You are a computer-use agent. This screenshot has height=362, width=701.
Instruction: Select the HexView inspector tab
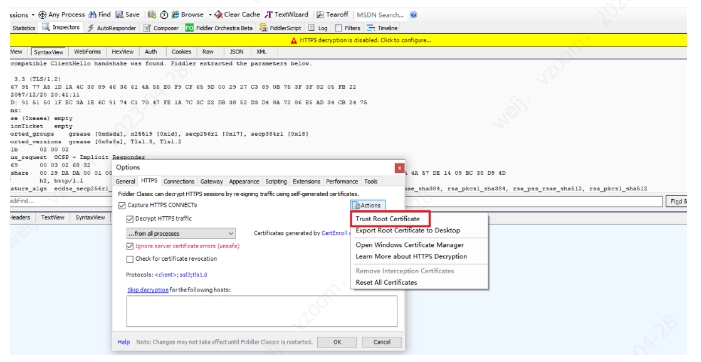click(122, 52)
